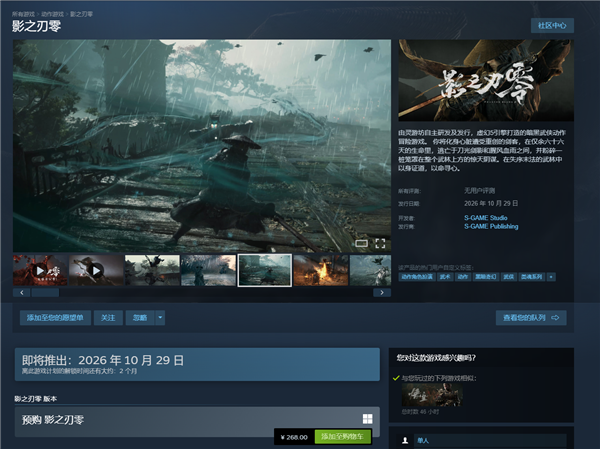This screenshot has height=449, width=600.
Task: Click the 即将推出 release date banner
Action: click(x=197, y=364)
